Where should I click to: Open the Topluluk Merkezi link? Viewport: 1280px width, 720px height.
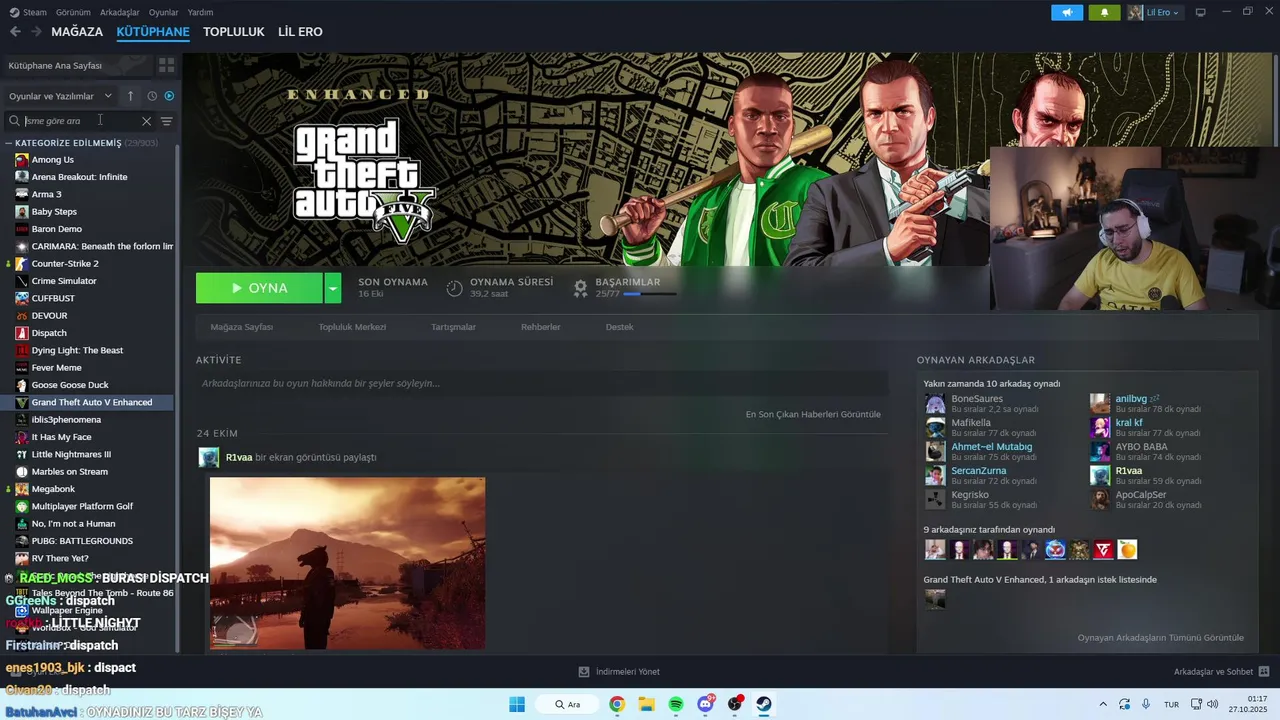coord(352,327)
